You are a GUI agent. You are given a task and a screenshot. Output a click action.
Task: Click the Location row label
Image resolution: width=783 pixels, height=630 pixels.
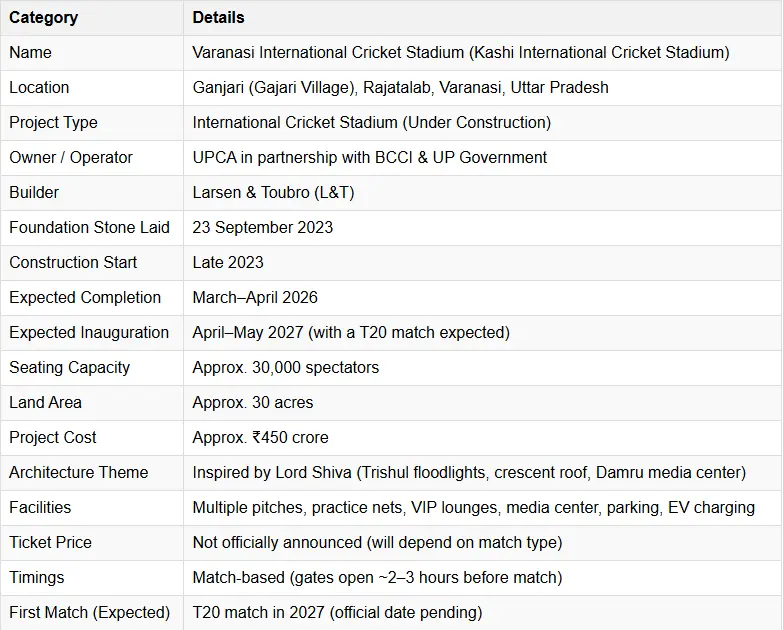(x=39, y=87)
